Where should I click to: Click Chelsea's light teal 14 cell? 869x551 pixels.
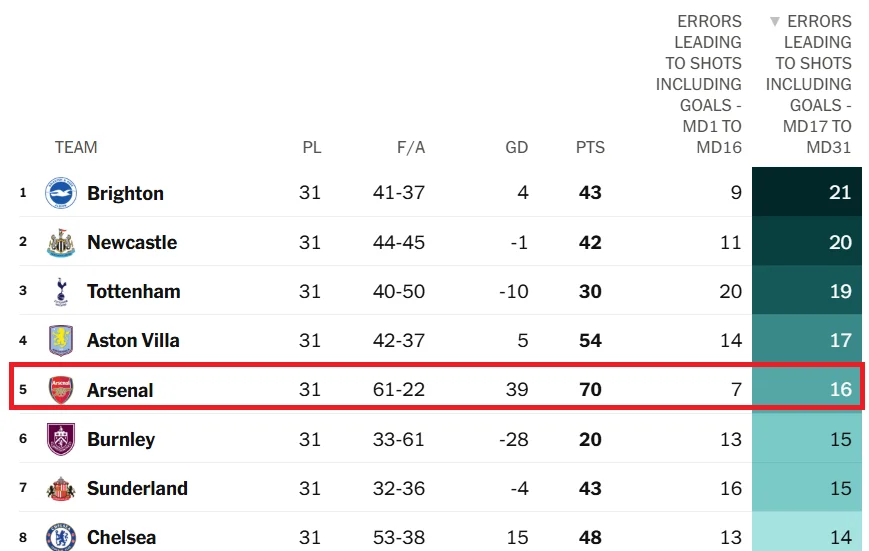pos(807,537)
